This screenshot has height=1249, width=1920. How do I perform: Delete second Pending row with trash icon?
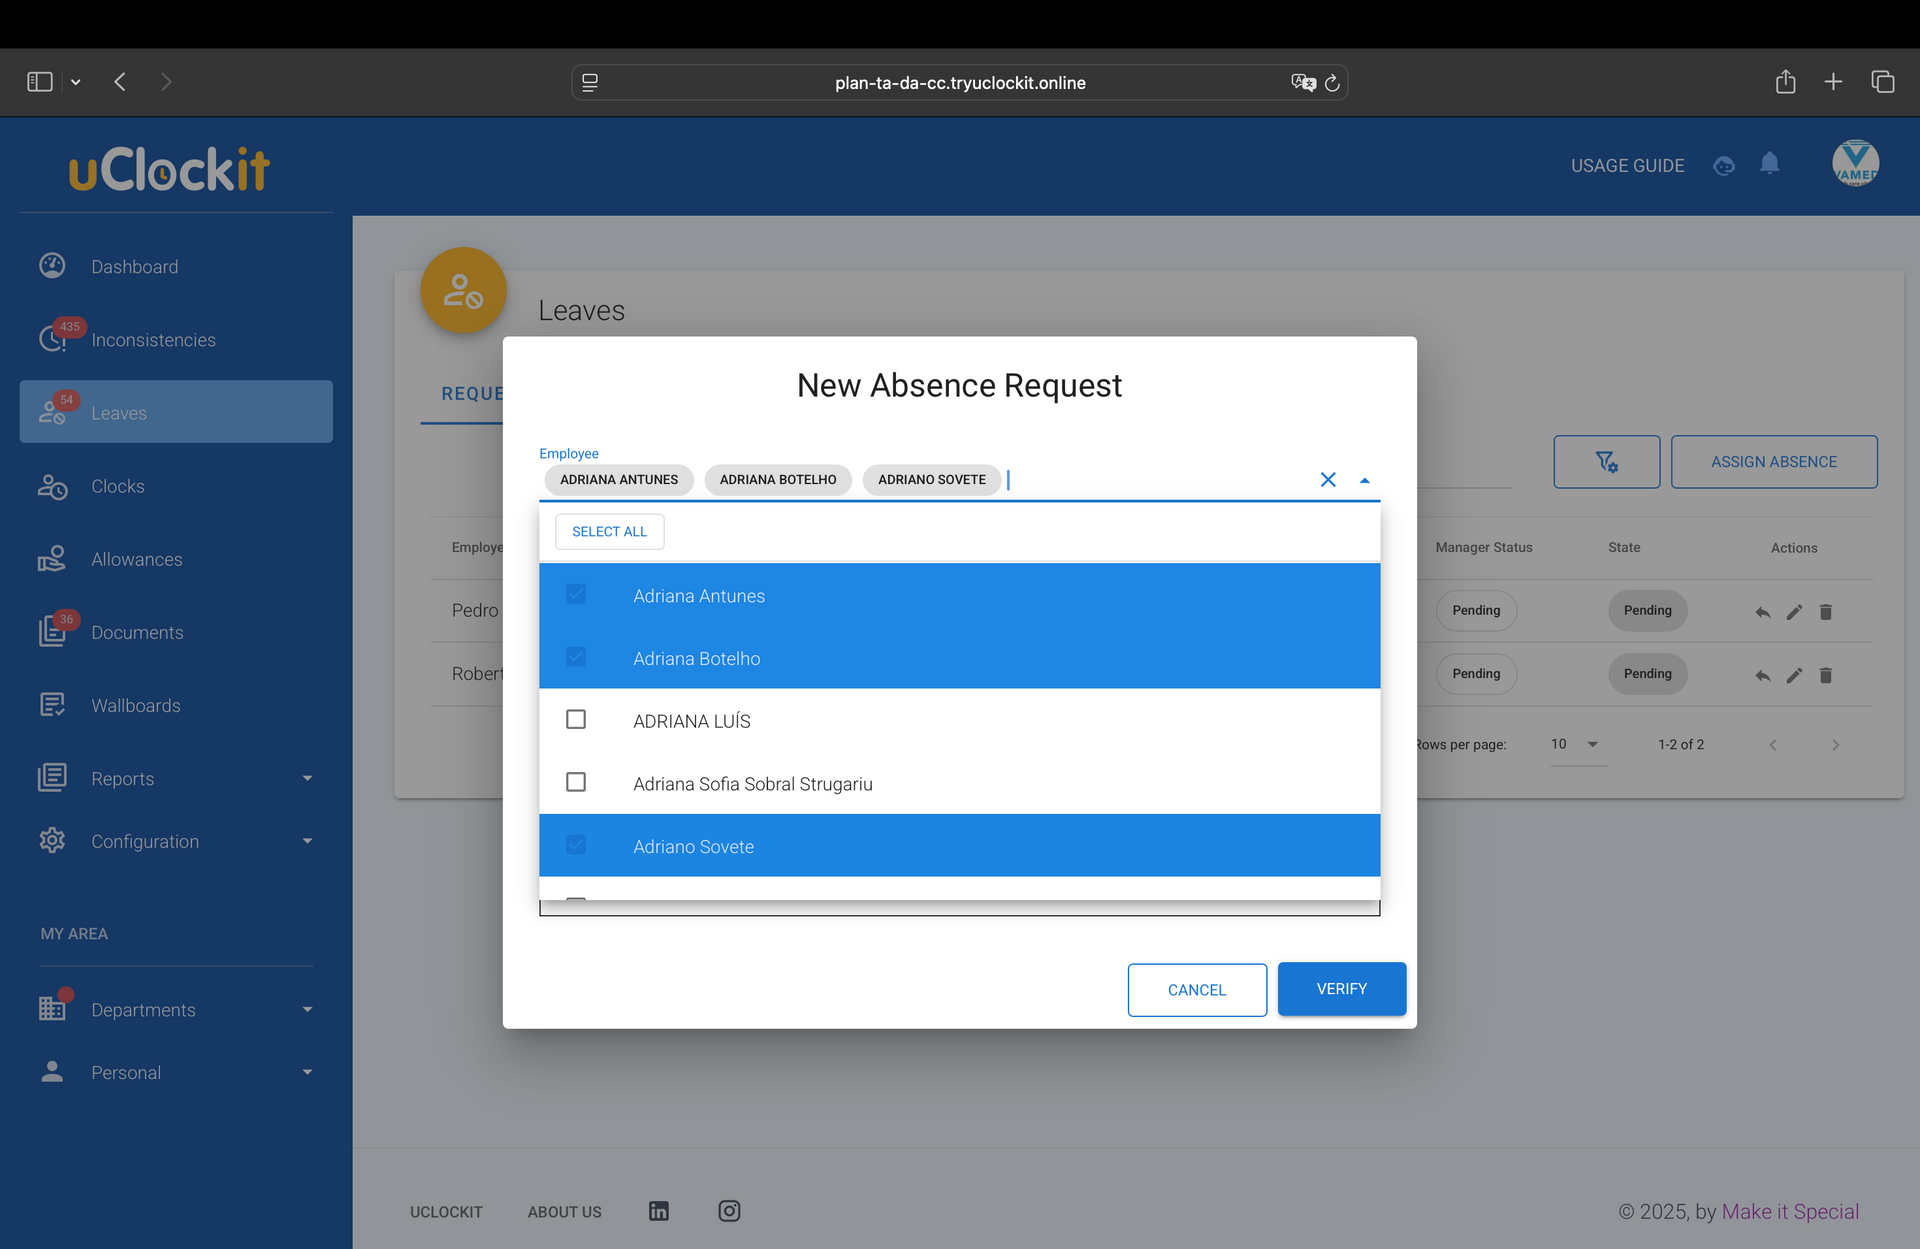(1825, 676)
